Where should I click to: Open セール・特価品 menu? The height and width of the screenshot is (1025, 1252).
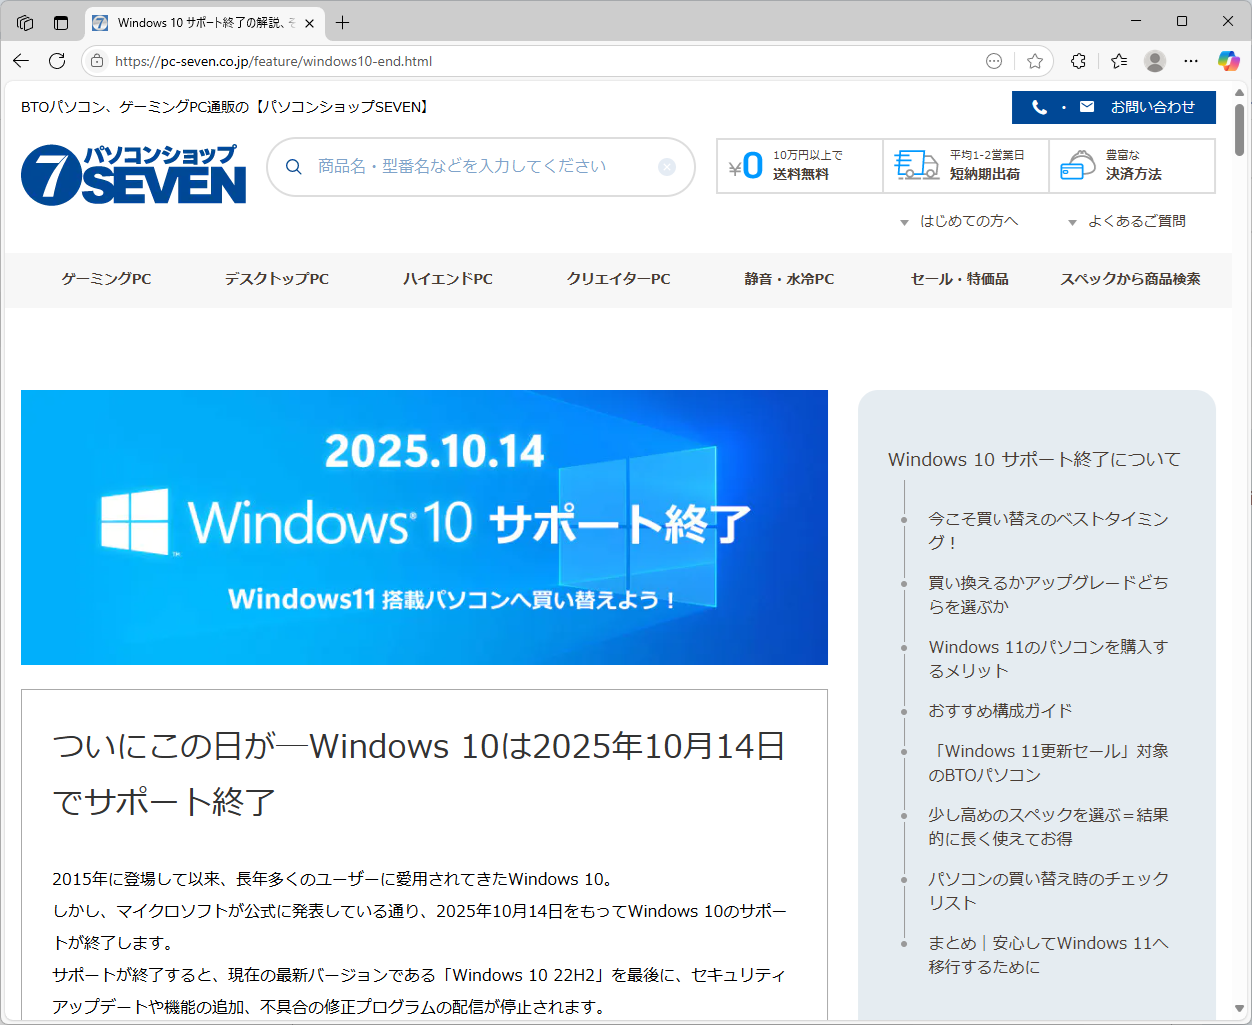(960, 279)
